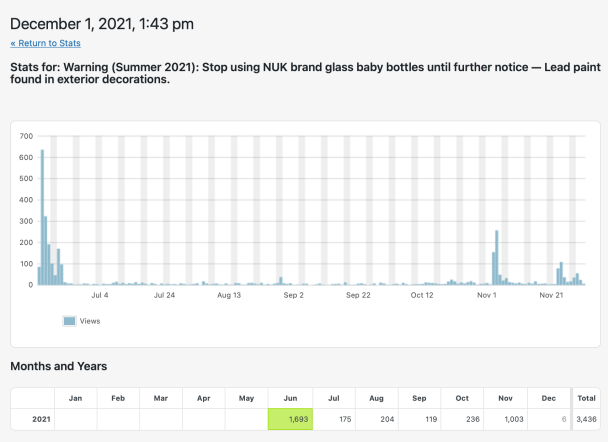Click the Total value 3,436 cell
This screenshot has height=442, width=608.
pos(586,419)
